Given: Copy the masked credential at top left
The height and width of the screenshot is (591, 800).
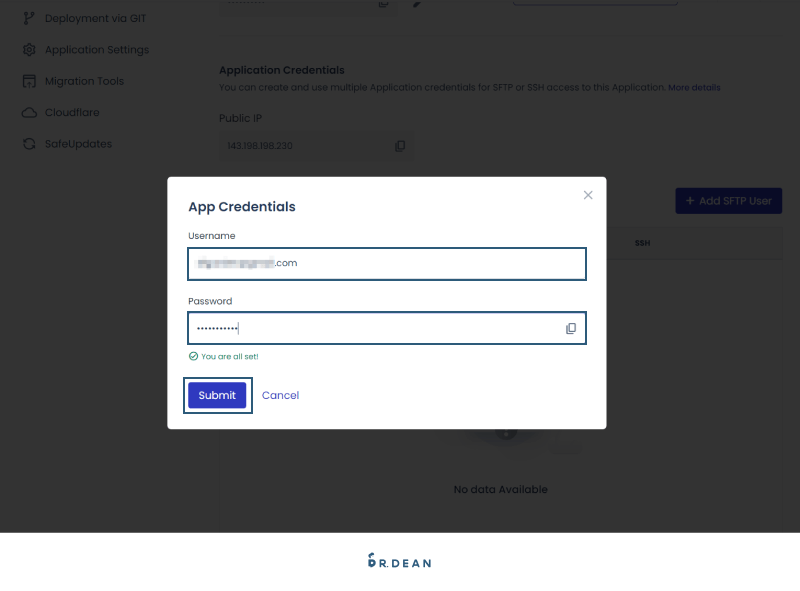Looking at the screenshot, I should pos(383,5).
